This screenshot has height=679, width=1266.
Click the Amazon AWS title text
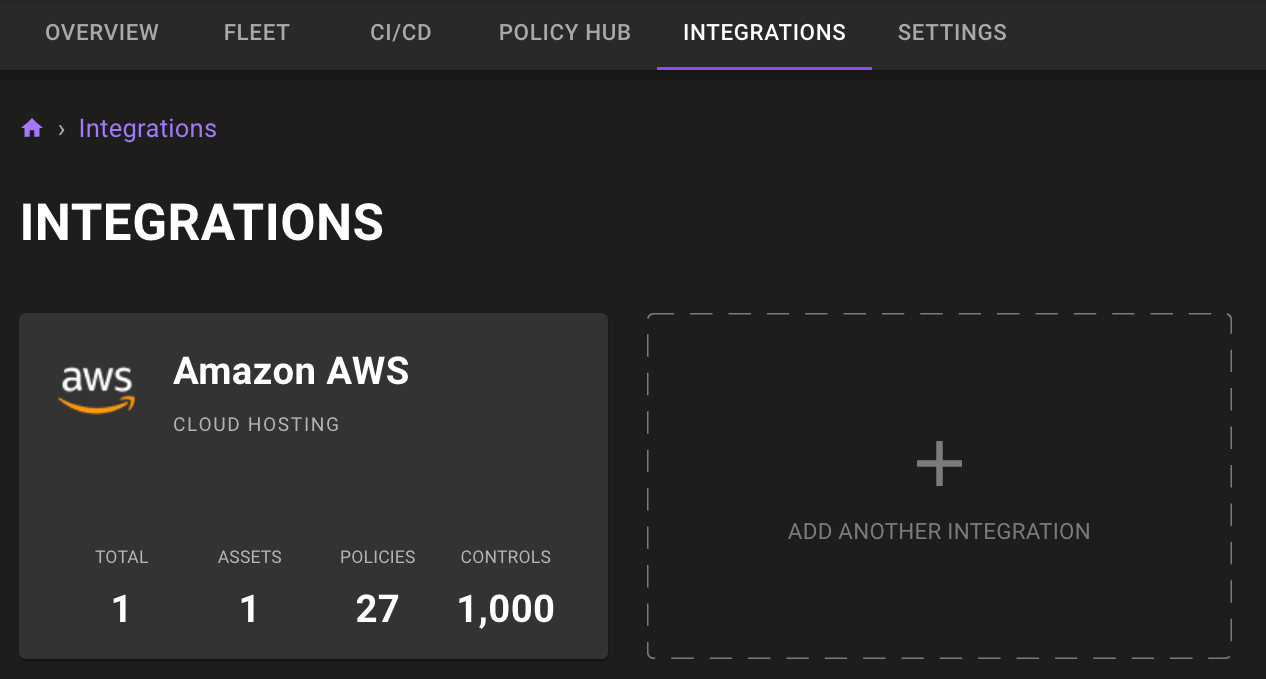pos(291,371)
